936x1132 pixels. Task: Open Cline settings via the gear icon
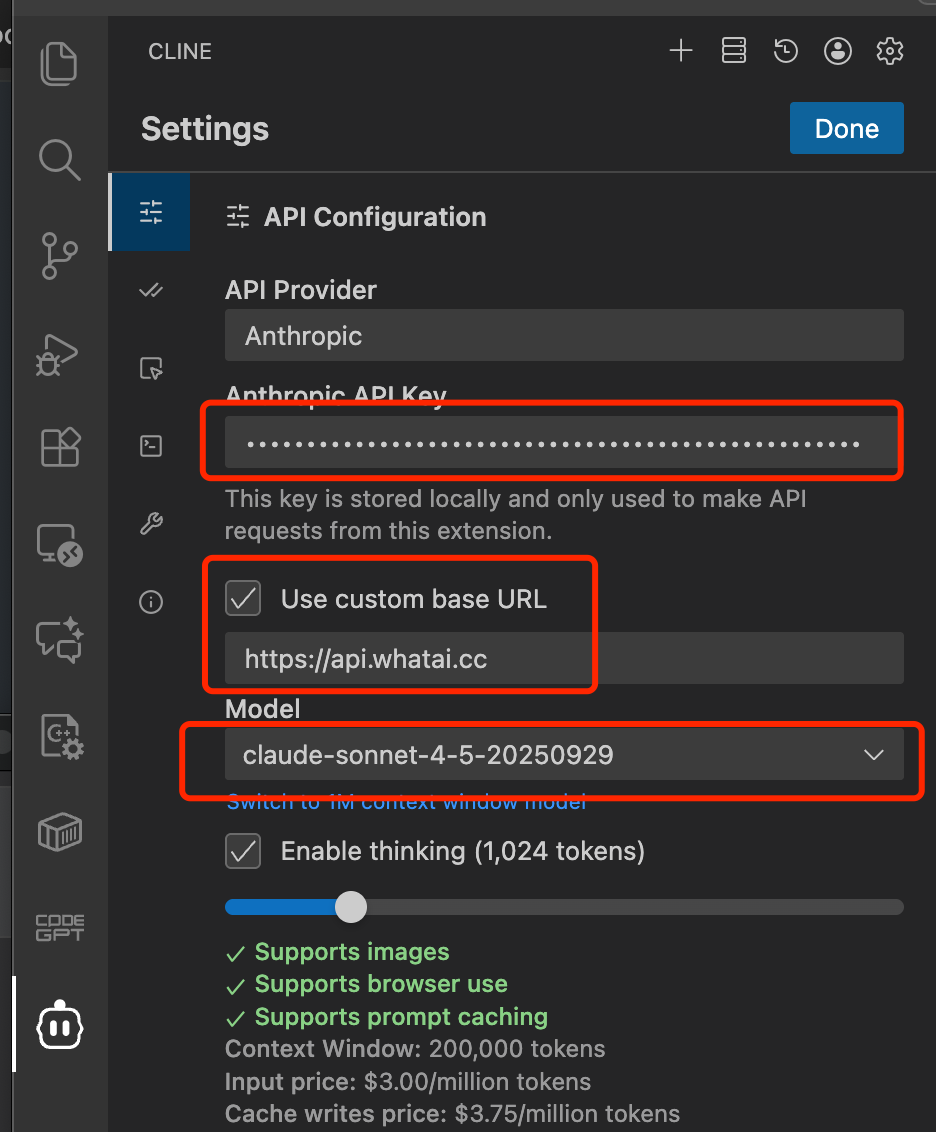889,51
